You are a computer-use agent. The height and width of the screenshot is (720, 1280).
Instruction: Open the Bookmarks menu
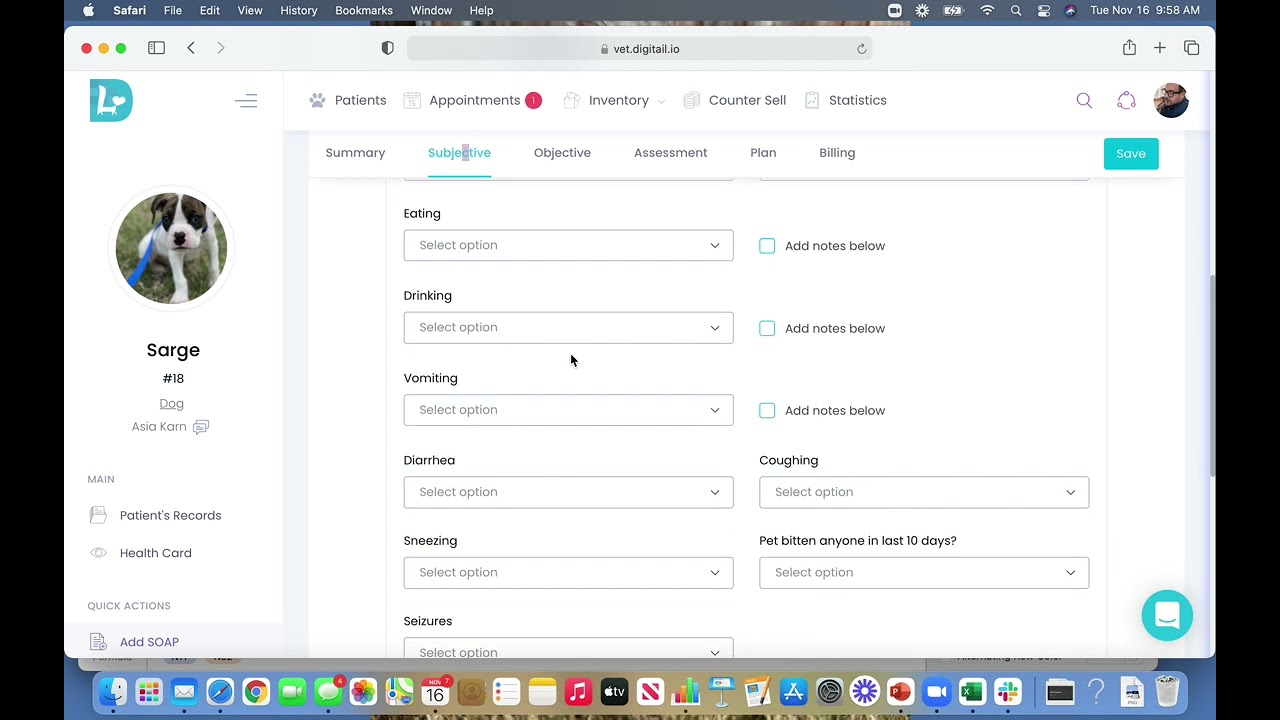click(364, 10)
